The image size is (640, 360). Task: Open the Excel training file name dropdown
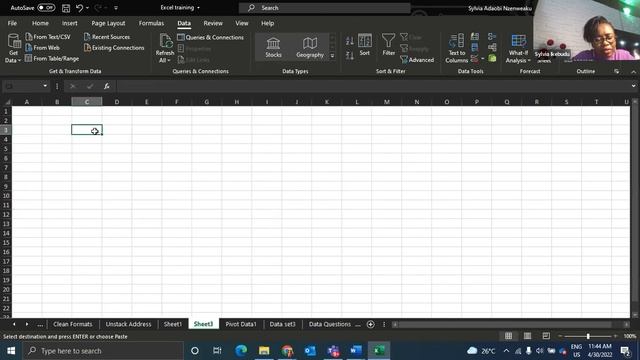click(199, 8)
